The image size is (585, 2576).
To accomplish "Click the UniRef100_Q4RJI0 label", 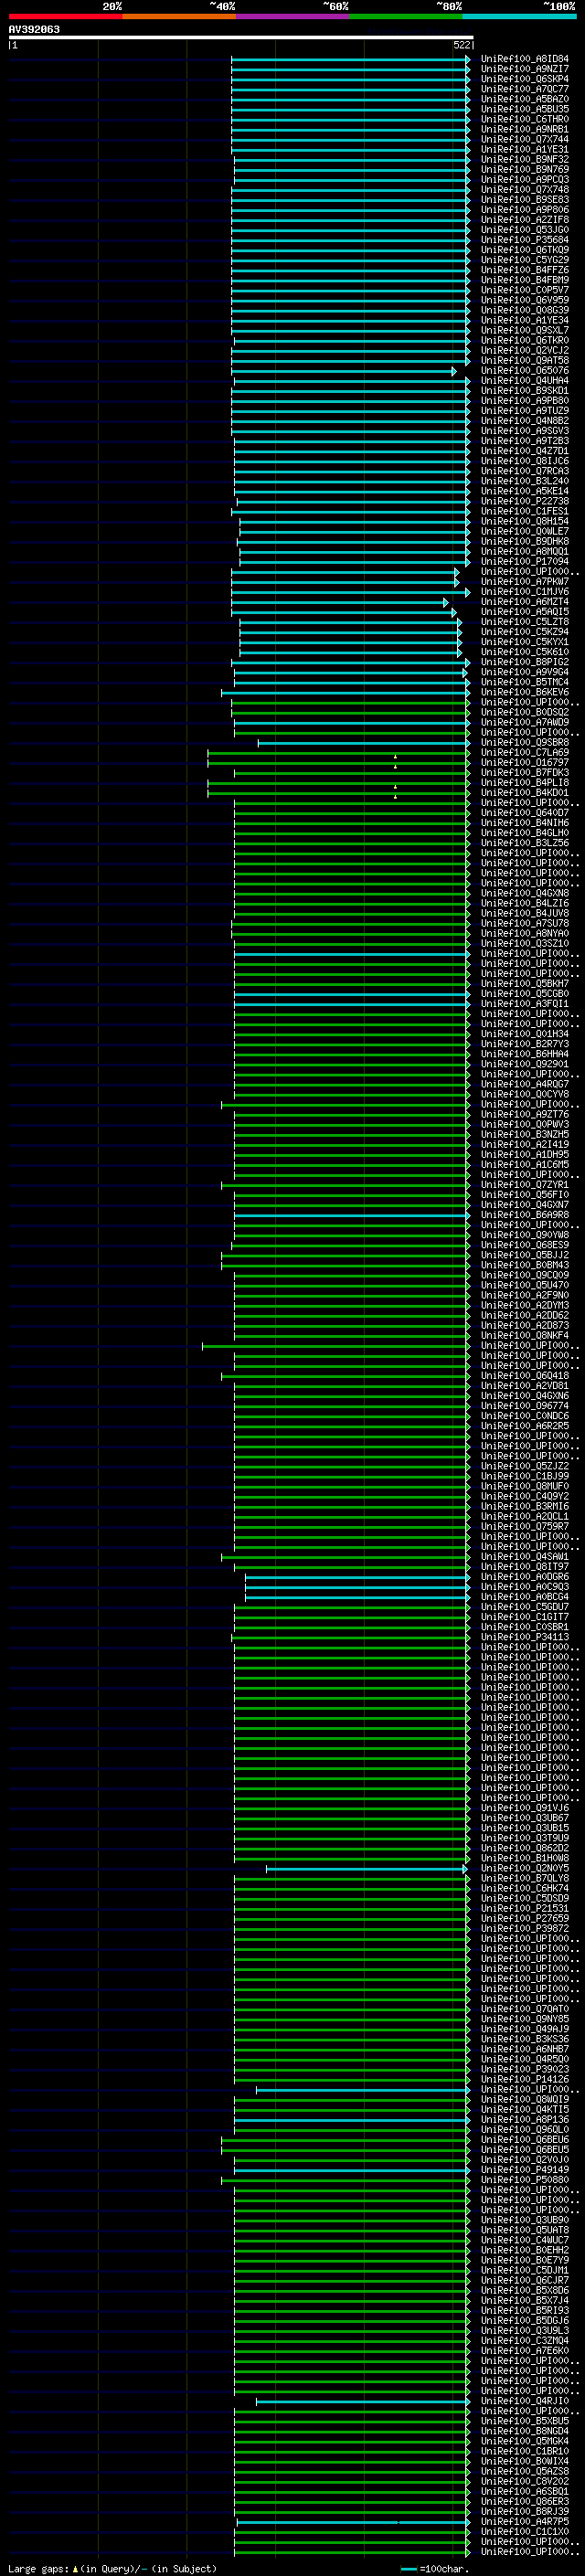I will tap(525, 2400).
